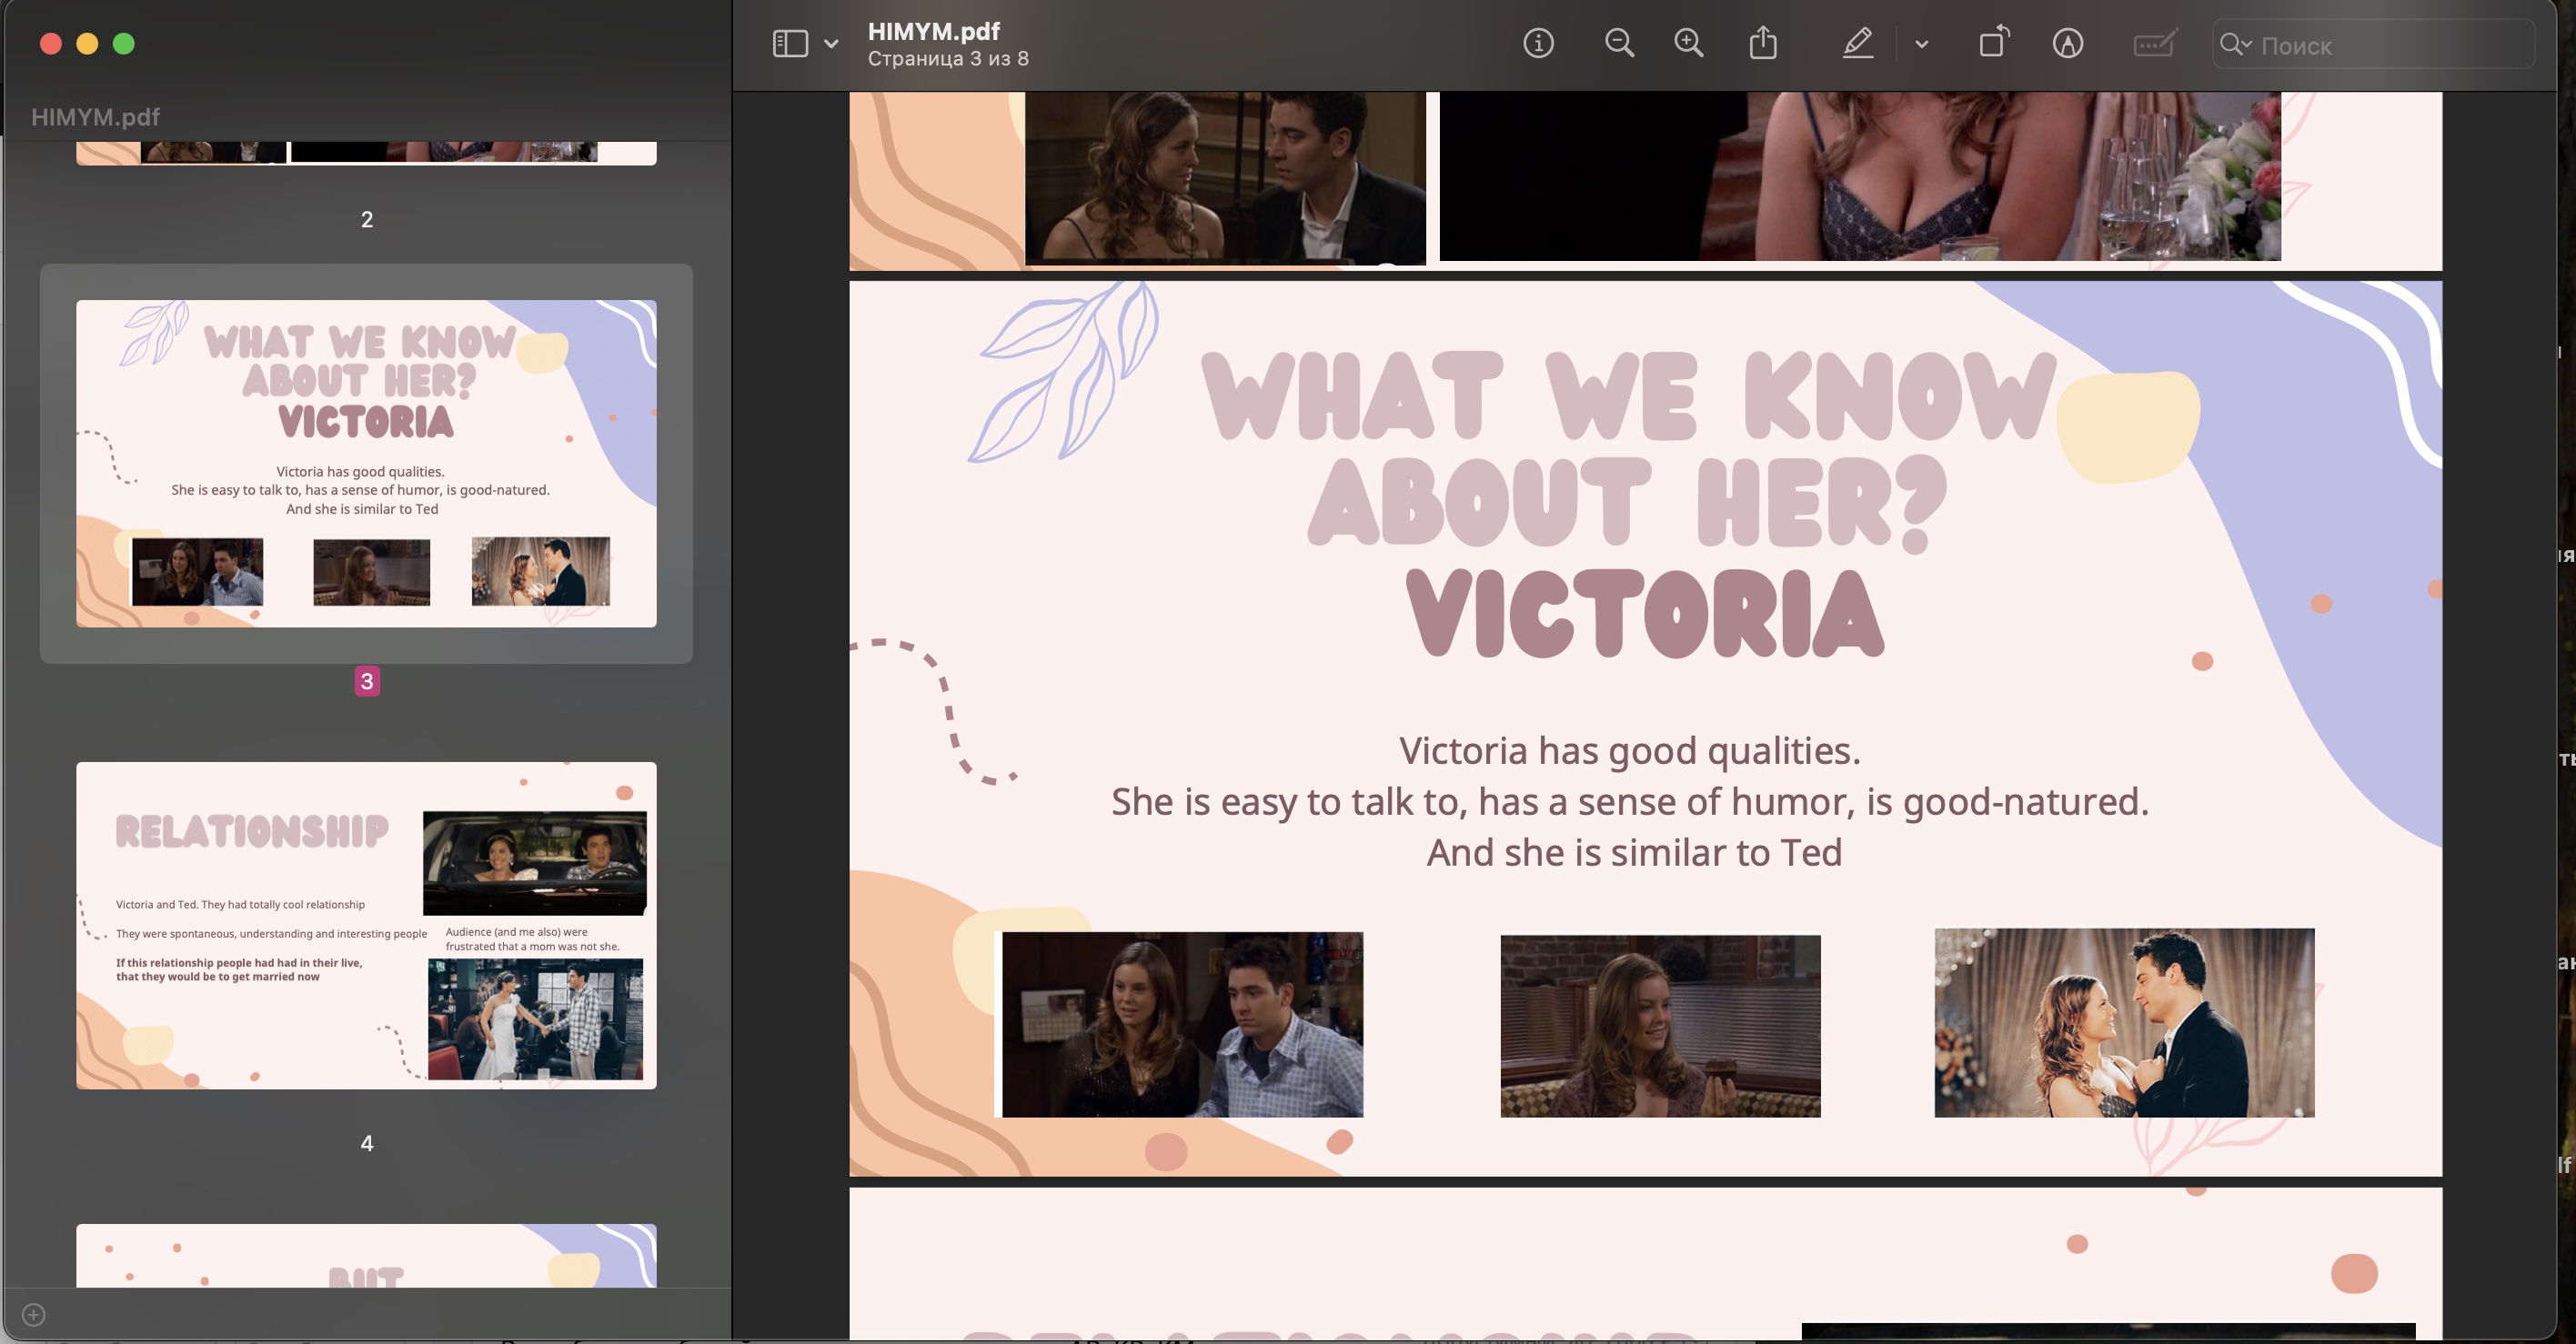
Task: Click the HIMYM.pdf sidebar title
Action: tap(95, 117)
